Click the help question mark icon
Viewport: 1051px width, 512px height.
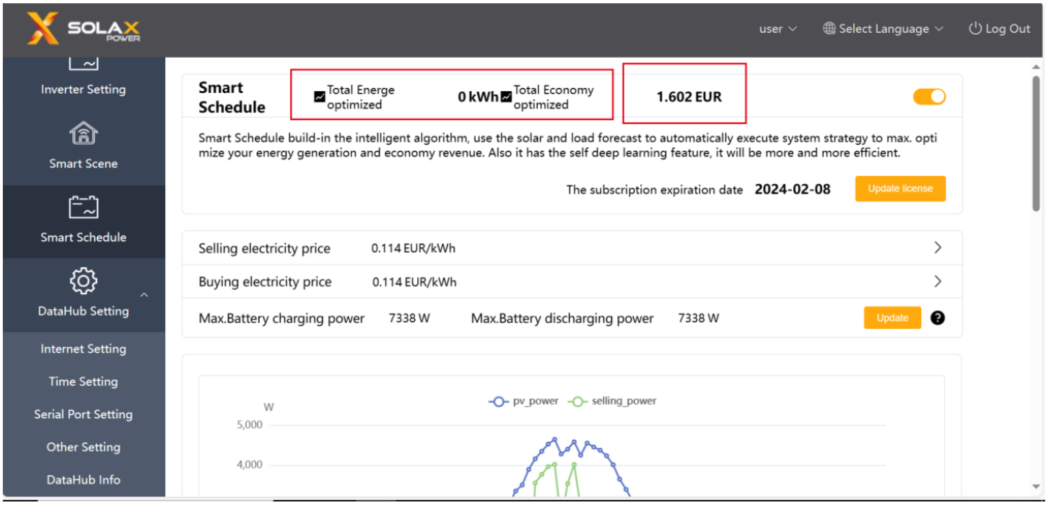click(937, 318)
